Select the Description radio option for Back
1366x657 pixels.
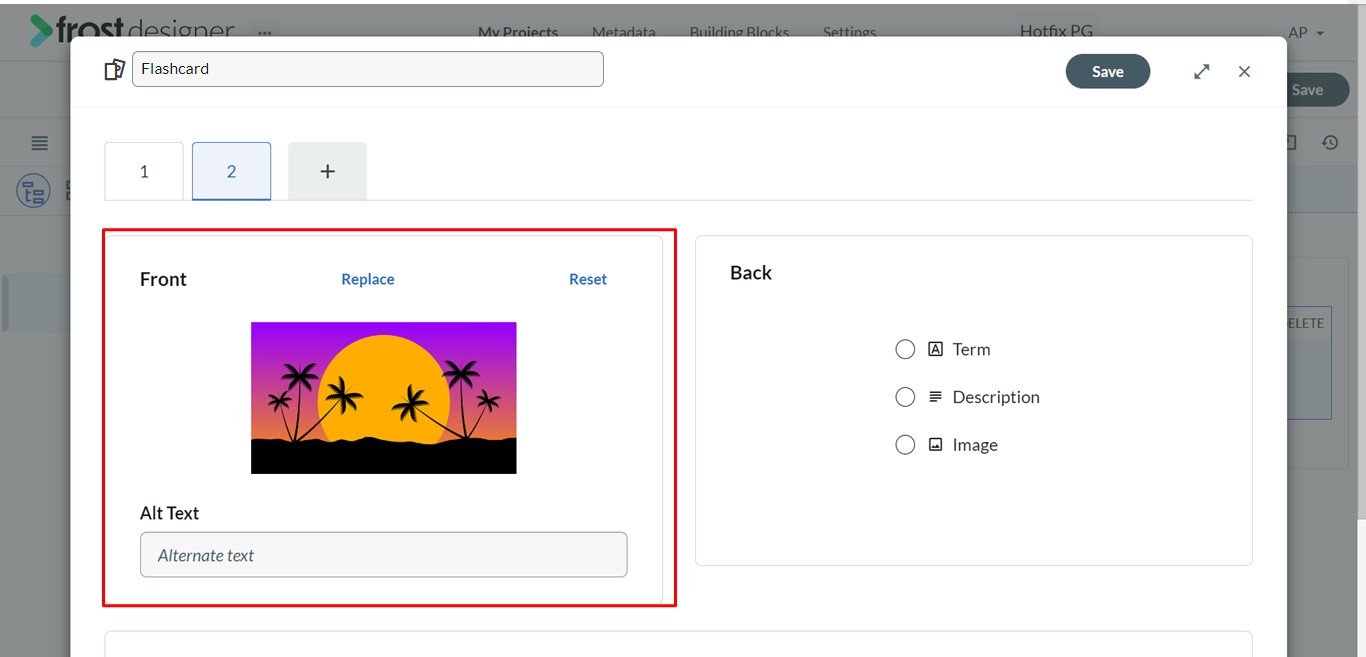click(x=905, y=397)
